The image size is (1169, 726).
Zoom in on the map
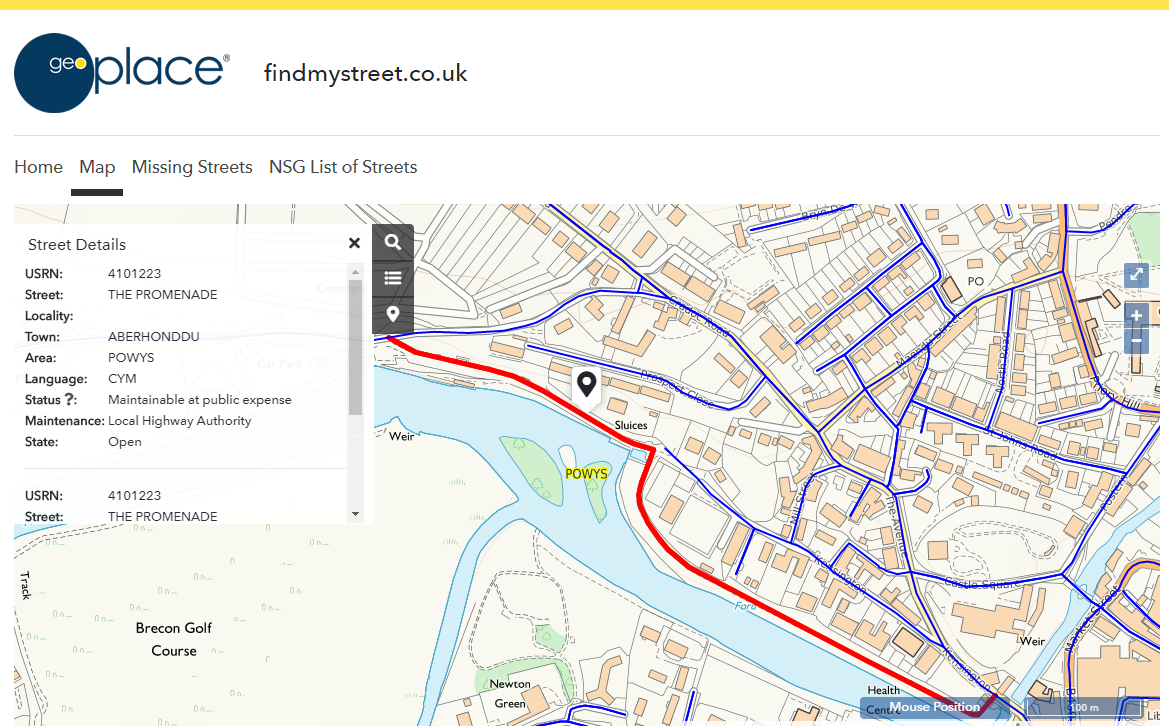coord(1136,315)
